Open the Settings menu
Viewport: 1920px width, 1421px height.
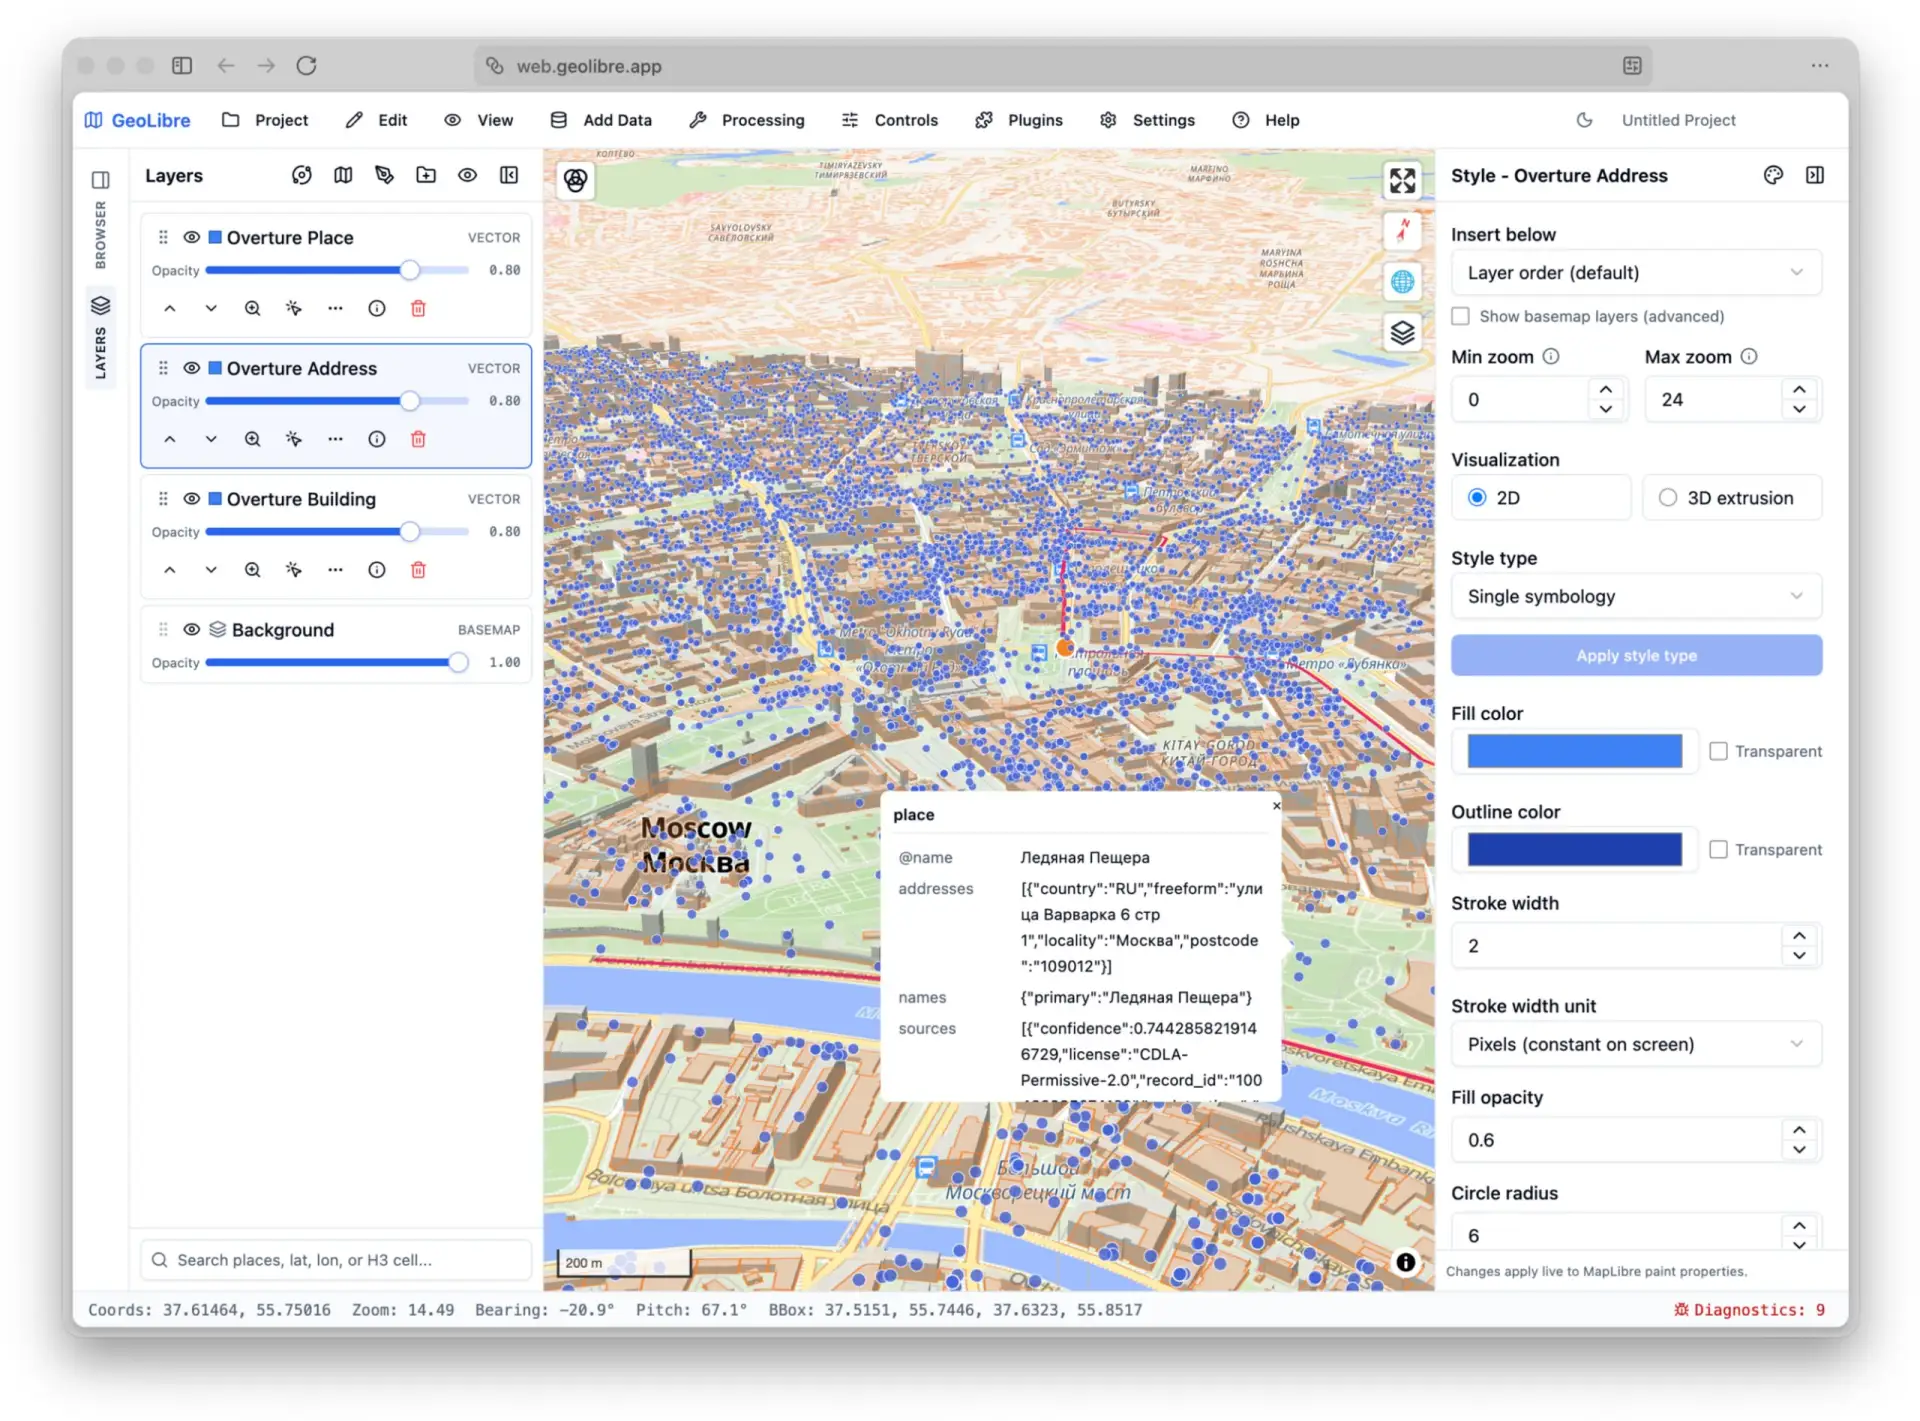(x=1147, y=120)
